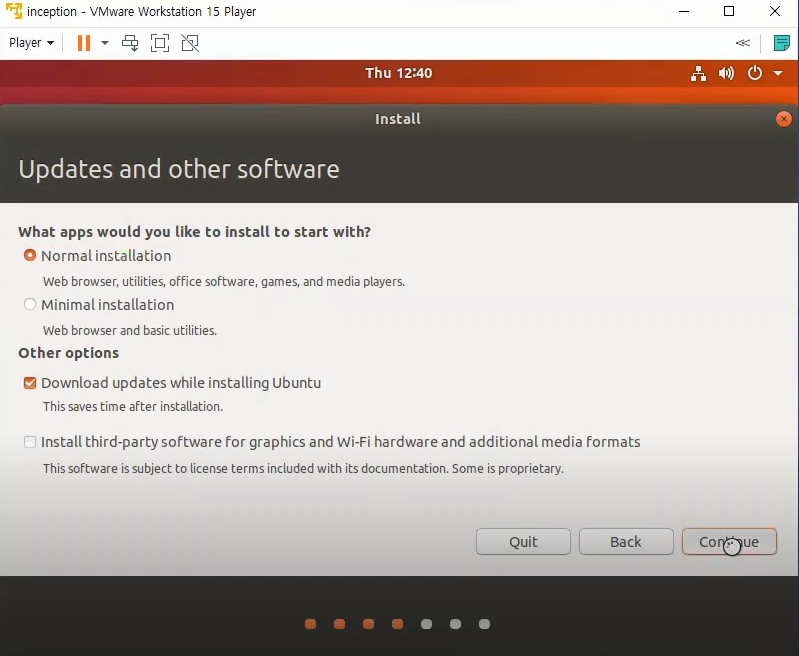Click the VMware Player app logo
The image size is (799, 656).
[x=14, y=11]
